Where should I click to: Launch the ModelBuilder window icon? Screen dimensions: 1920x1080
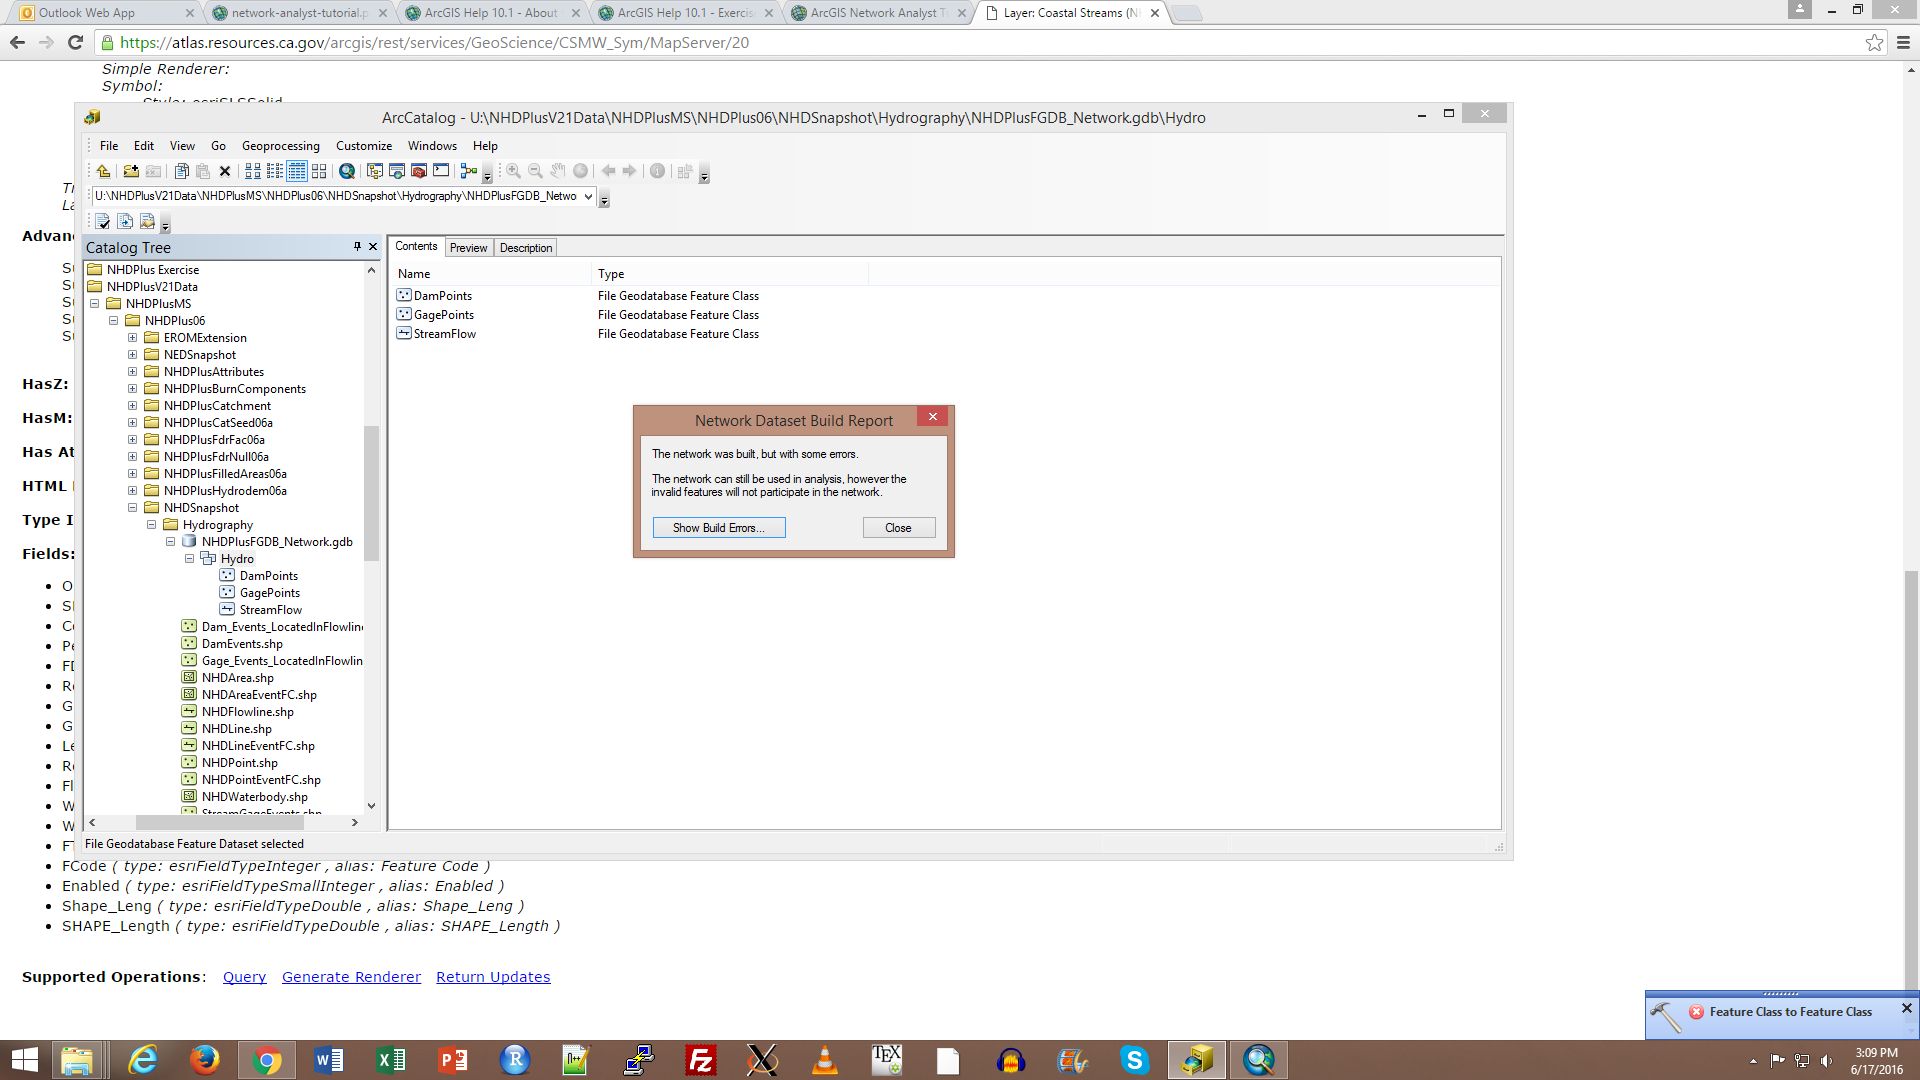(x=469, y=171)
